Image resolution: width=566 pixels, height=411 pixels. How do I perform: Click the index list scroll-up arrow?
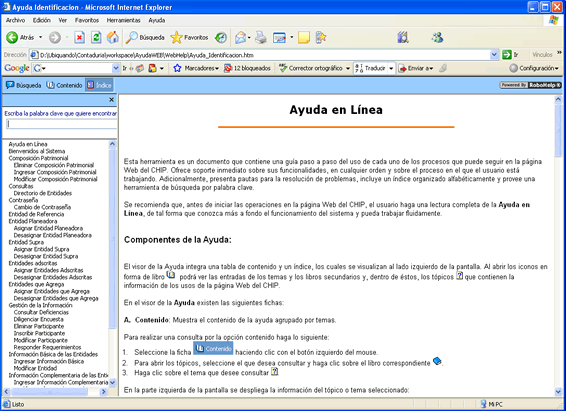112,144
